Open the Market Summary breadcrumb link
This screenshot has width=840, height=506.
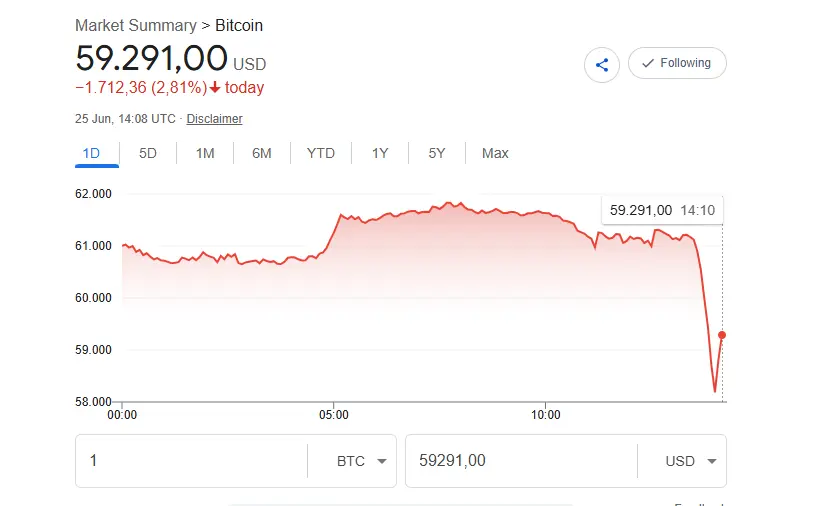136,25
